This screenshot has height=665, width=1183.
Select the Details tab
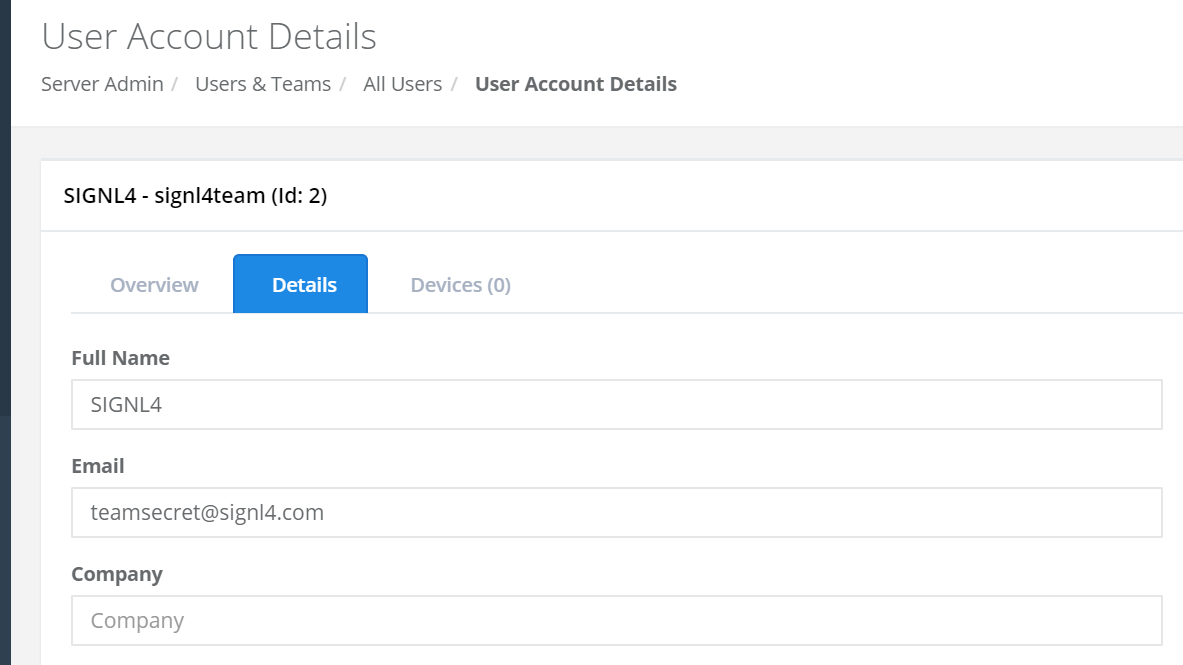300,284
